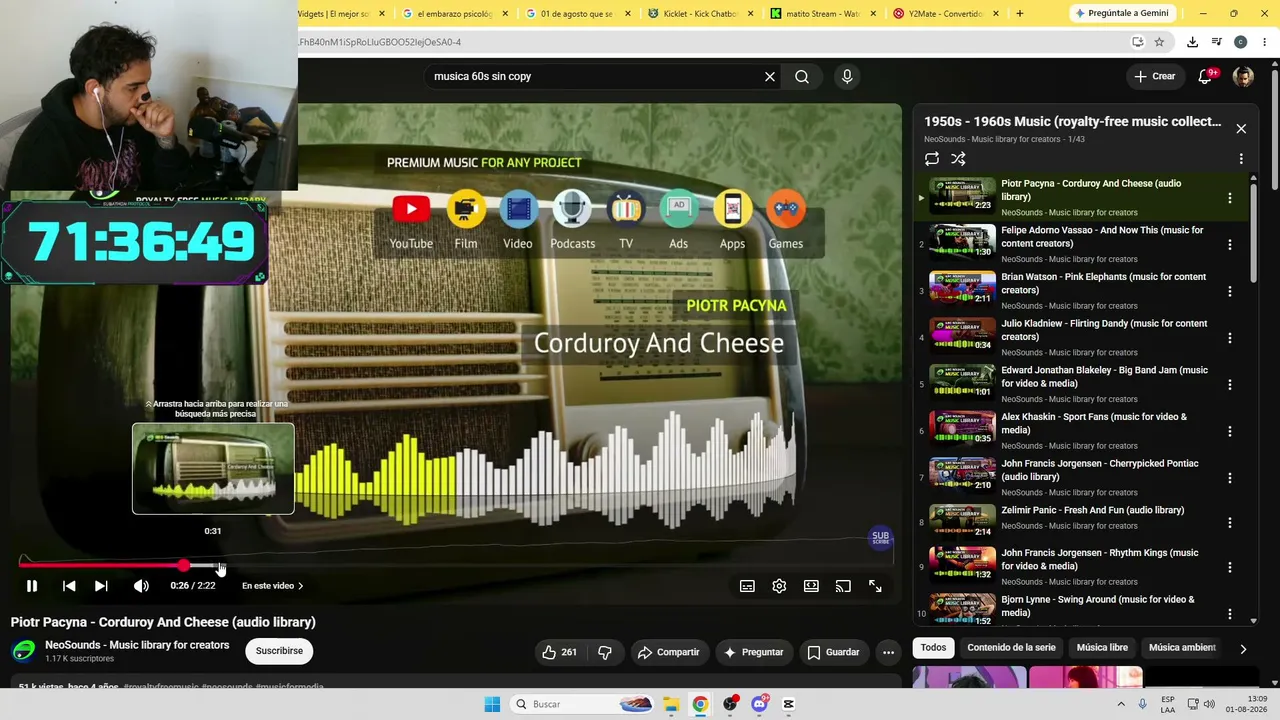Viewport: 1280px width, 720px height.
Task: Mute the video volume
Action: [141, 586]
